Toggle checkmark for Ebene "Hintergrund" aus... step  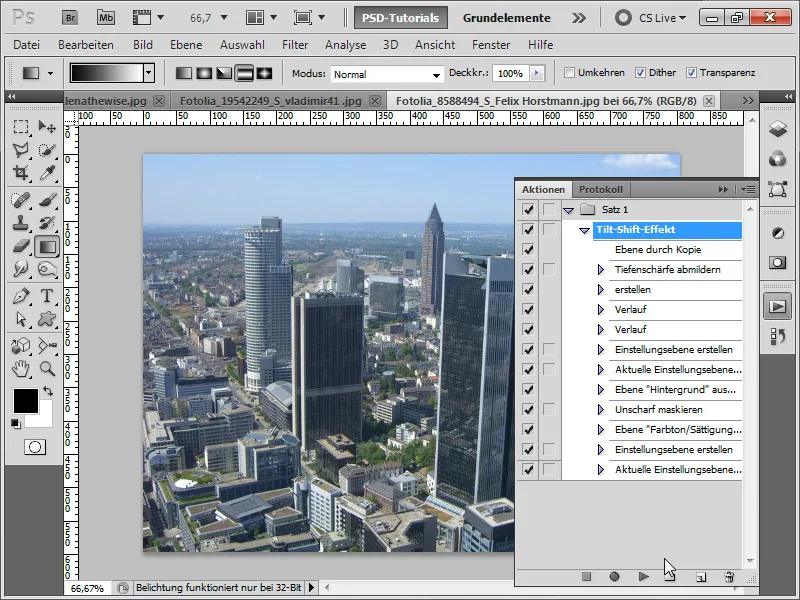tap(529, 390)
